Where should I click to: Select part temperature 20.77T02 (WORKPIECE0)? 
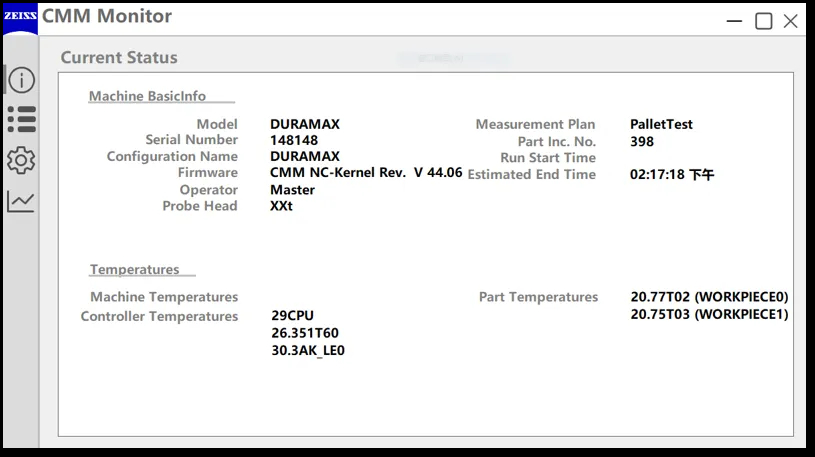[709, 297]
